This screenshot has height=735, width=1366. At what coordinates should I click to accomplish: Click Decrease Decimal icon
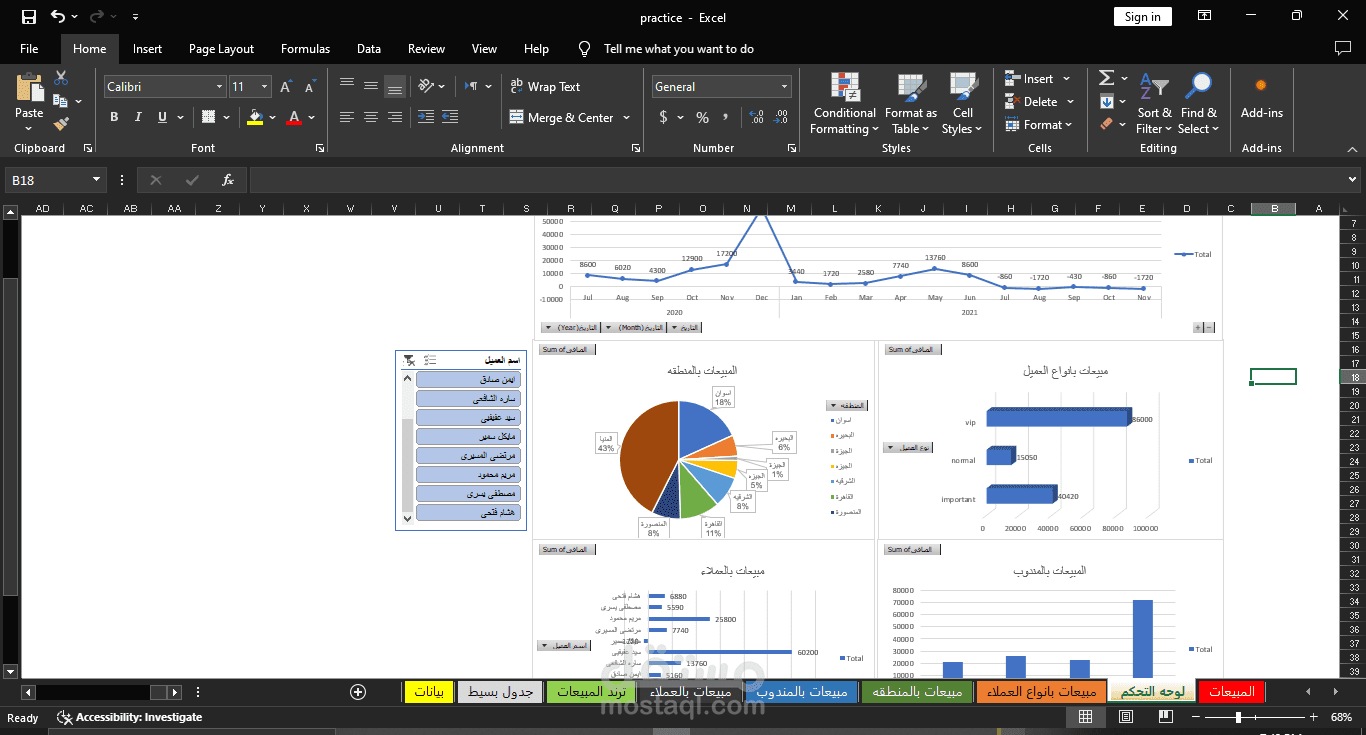[x=781, y=117]
